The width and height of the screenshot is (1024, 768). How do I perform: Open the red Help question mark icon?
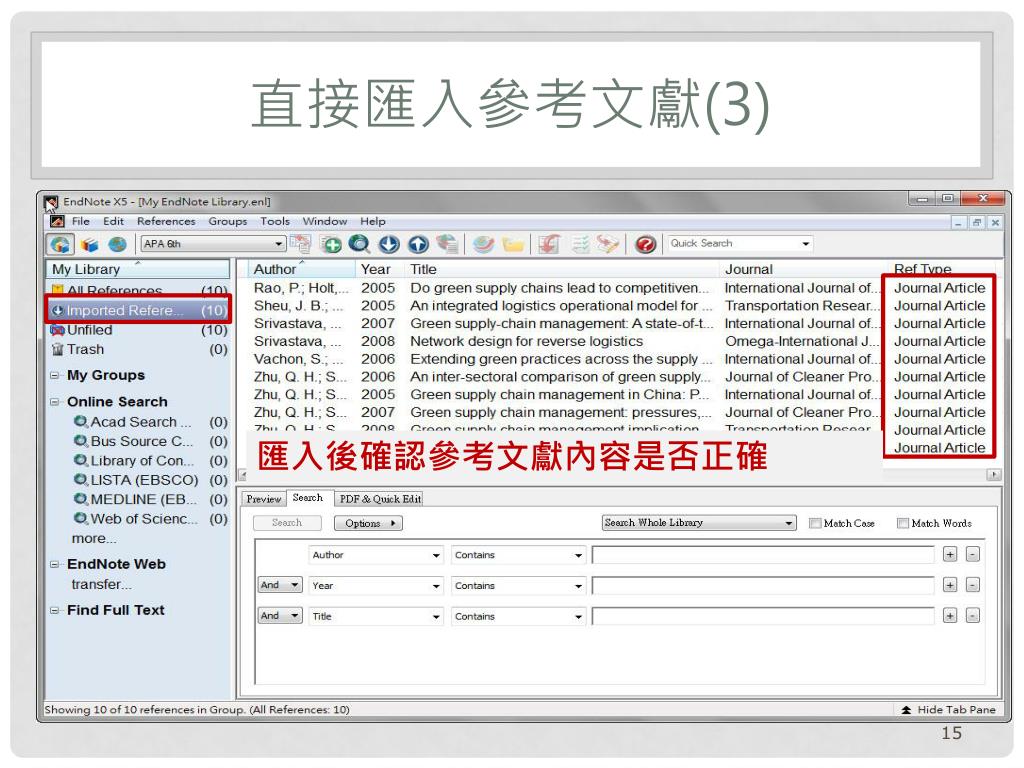[x=646, y=244]
